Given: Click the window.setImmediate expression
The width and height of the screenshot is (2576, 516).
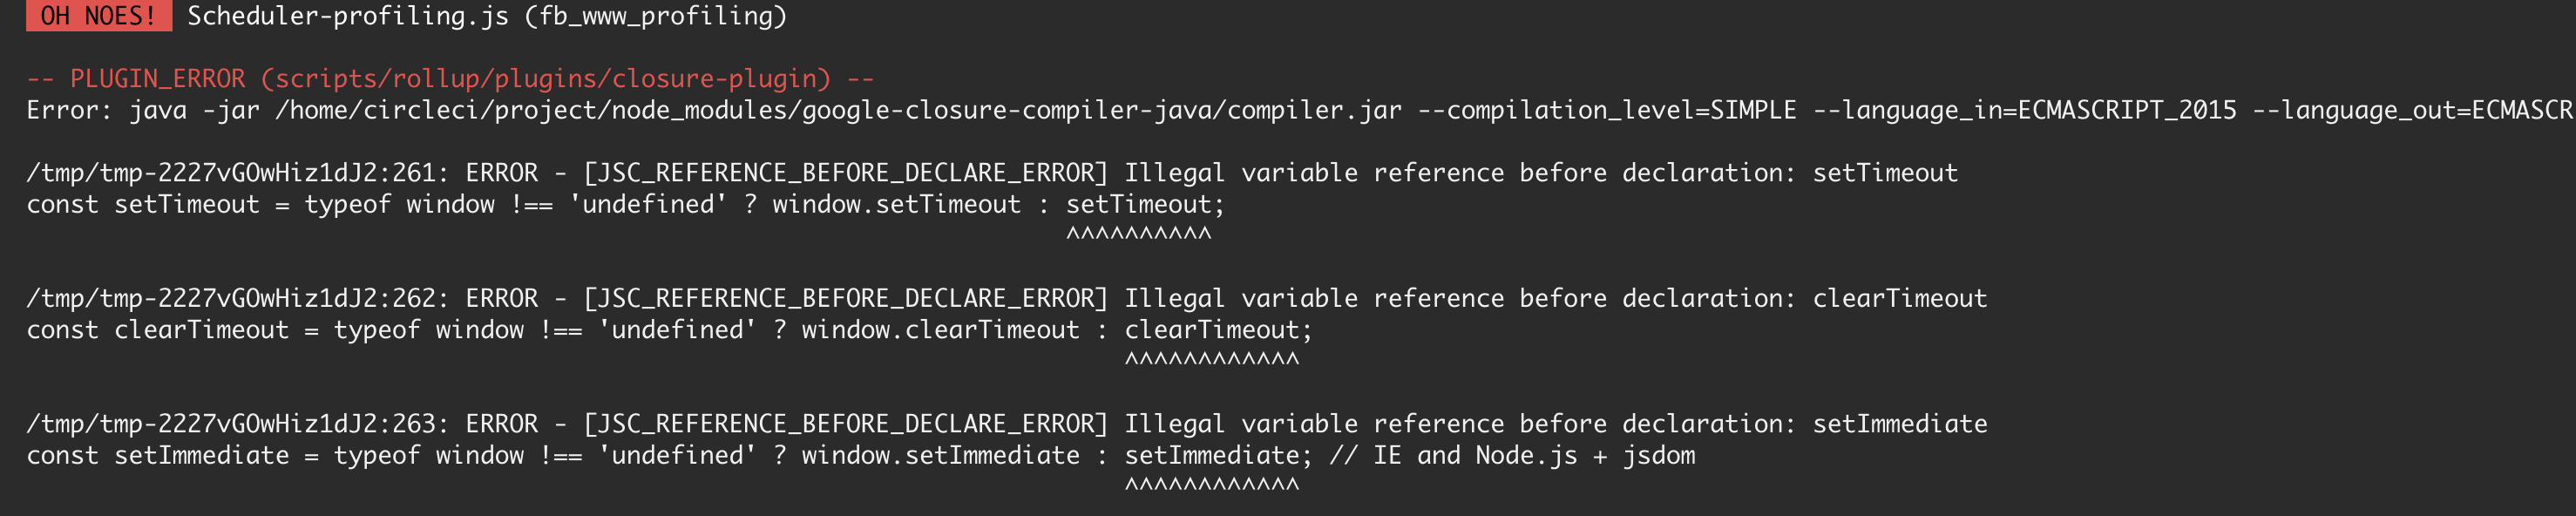Looking at the screenshot, I should pos(940,456).
